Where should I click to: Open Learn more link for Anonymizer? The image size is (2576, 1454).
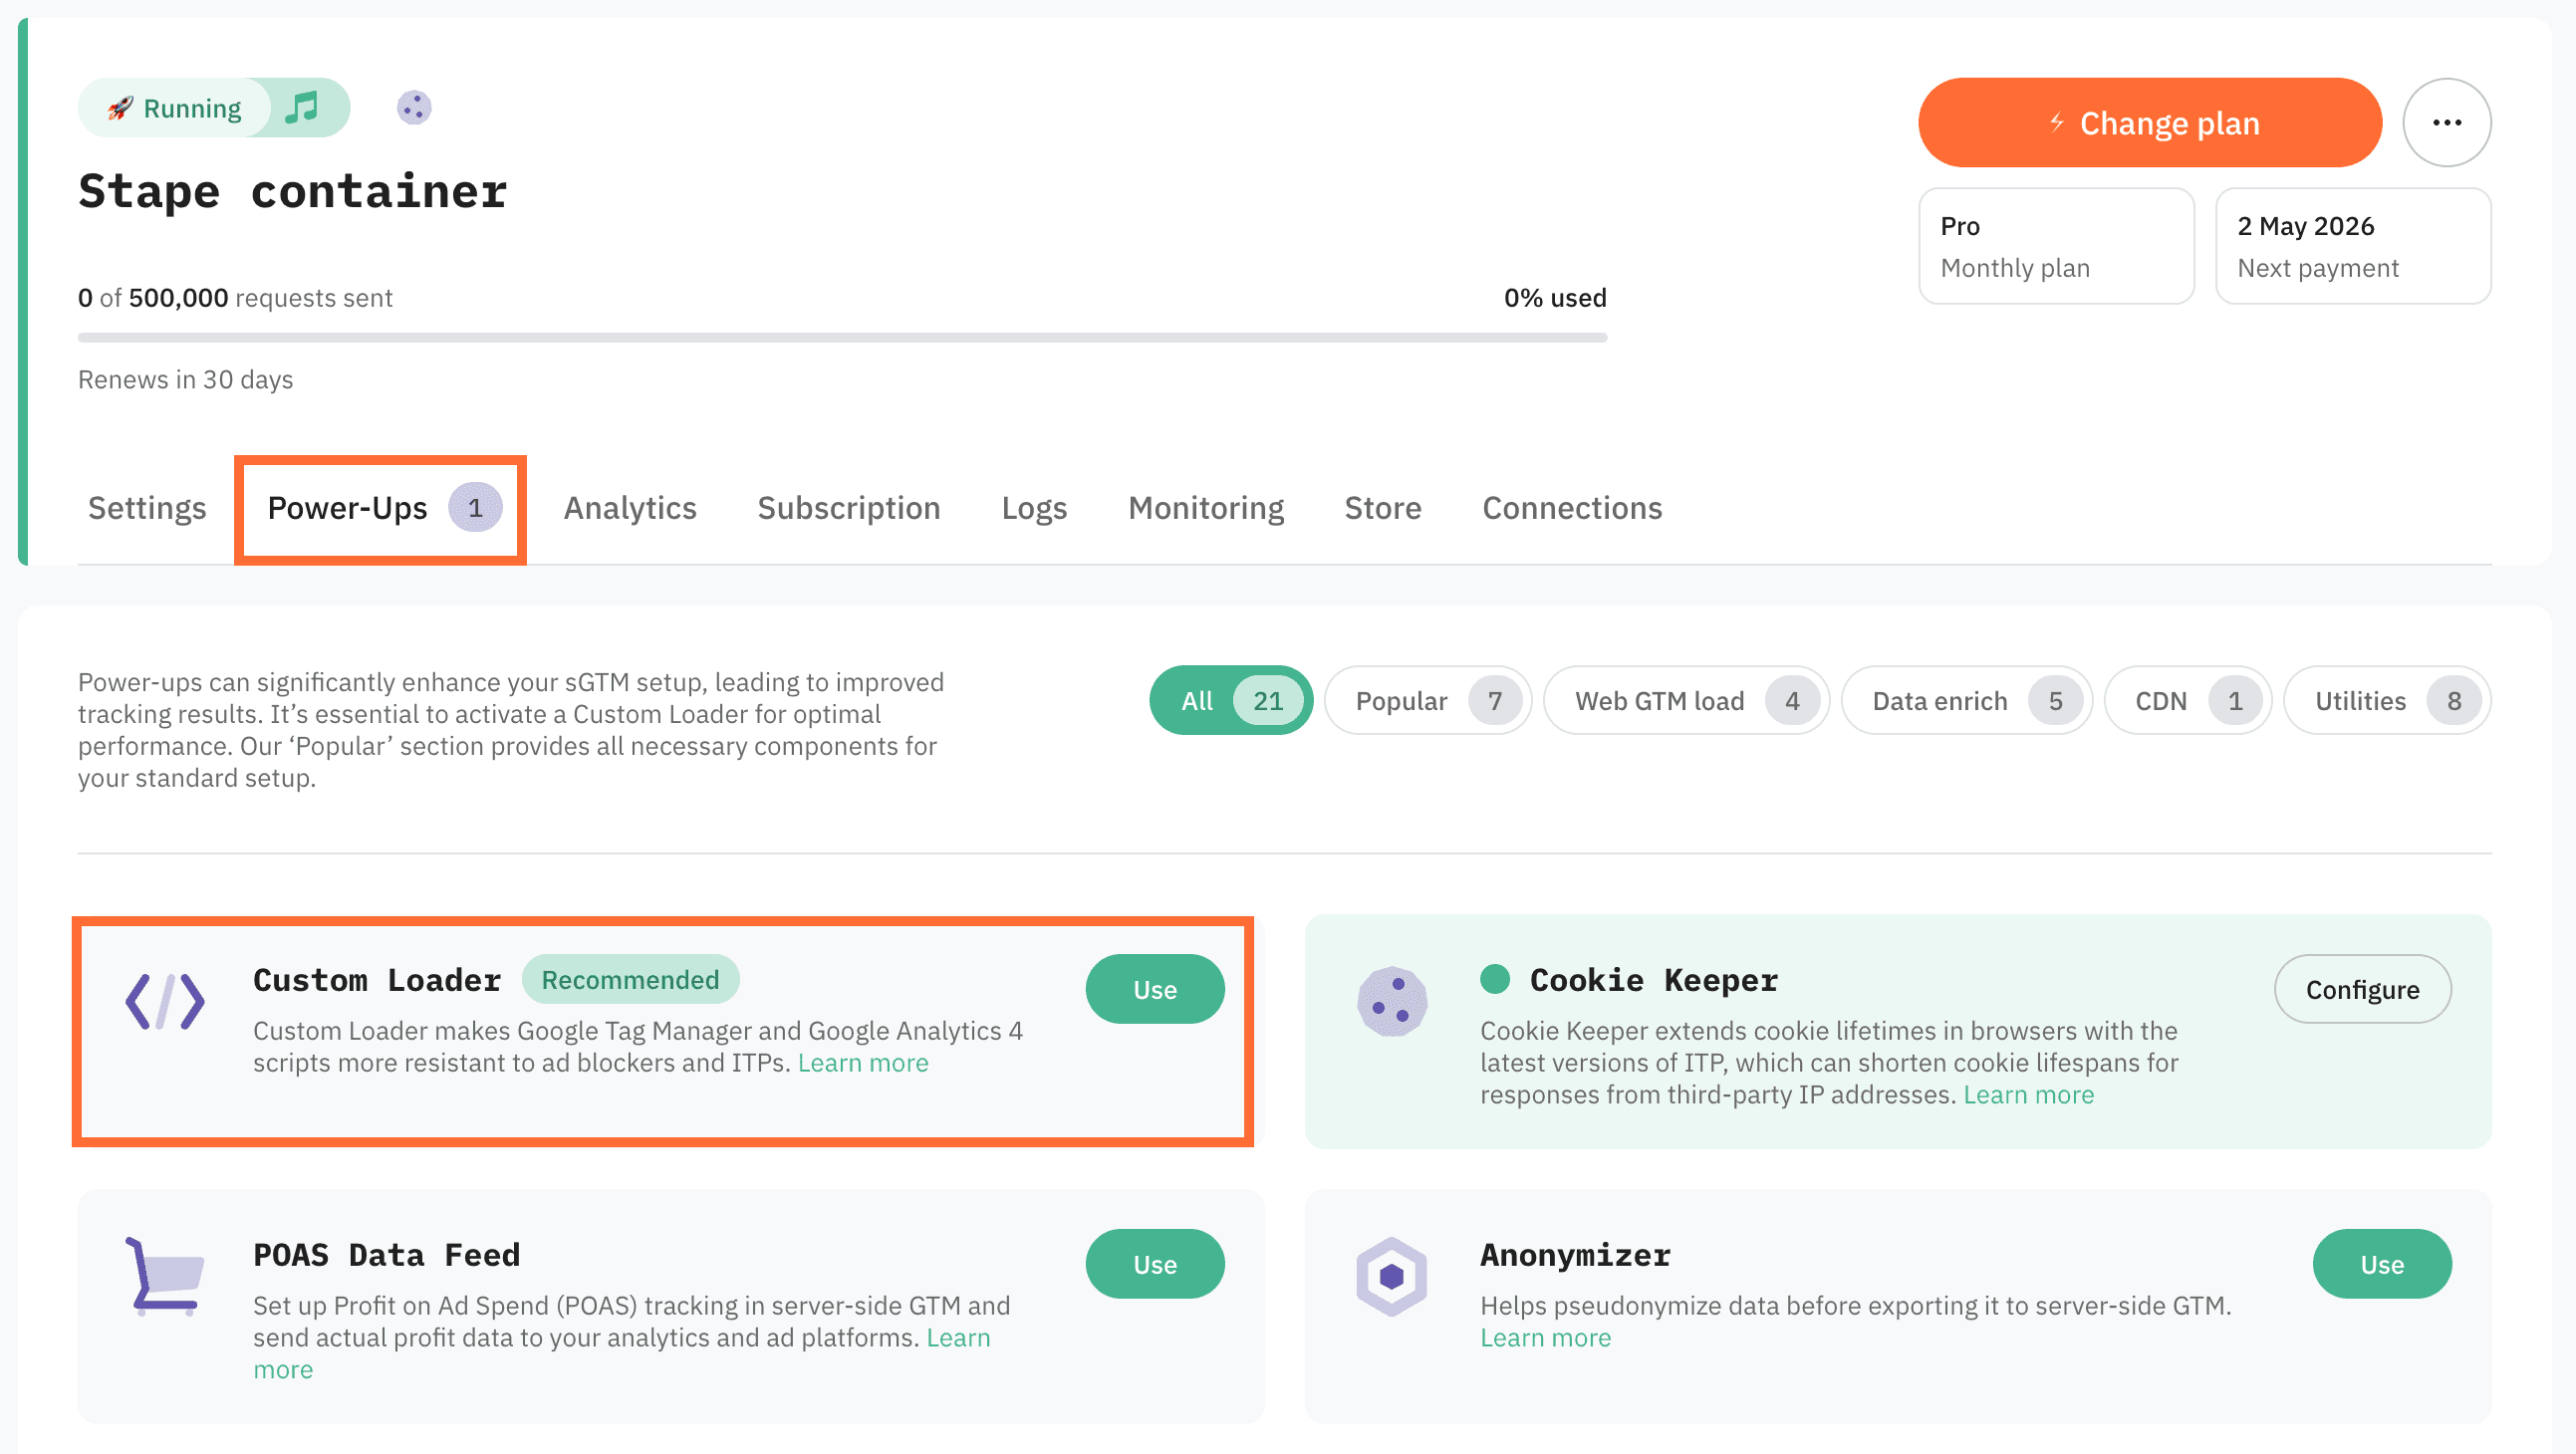1545,1338
